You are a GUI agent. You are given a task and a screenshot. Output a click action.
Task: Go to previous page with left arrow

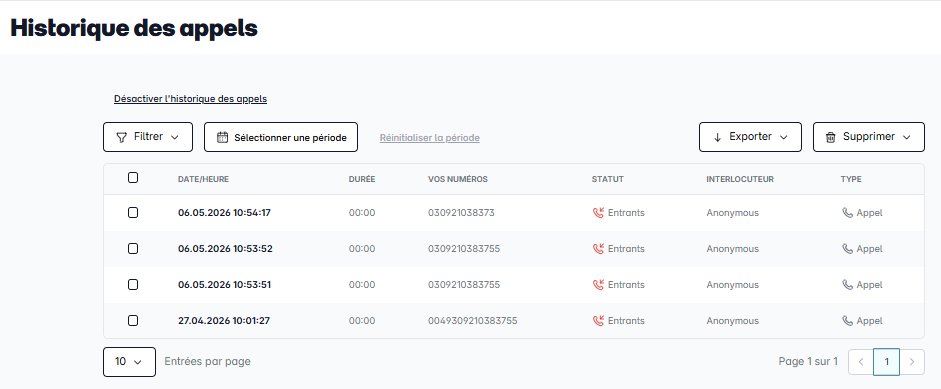(x=861, y=361)
